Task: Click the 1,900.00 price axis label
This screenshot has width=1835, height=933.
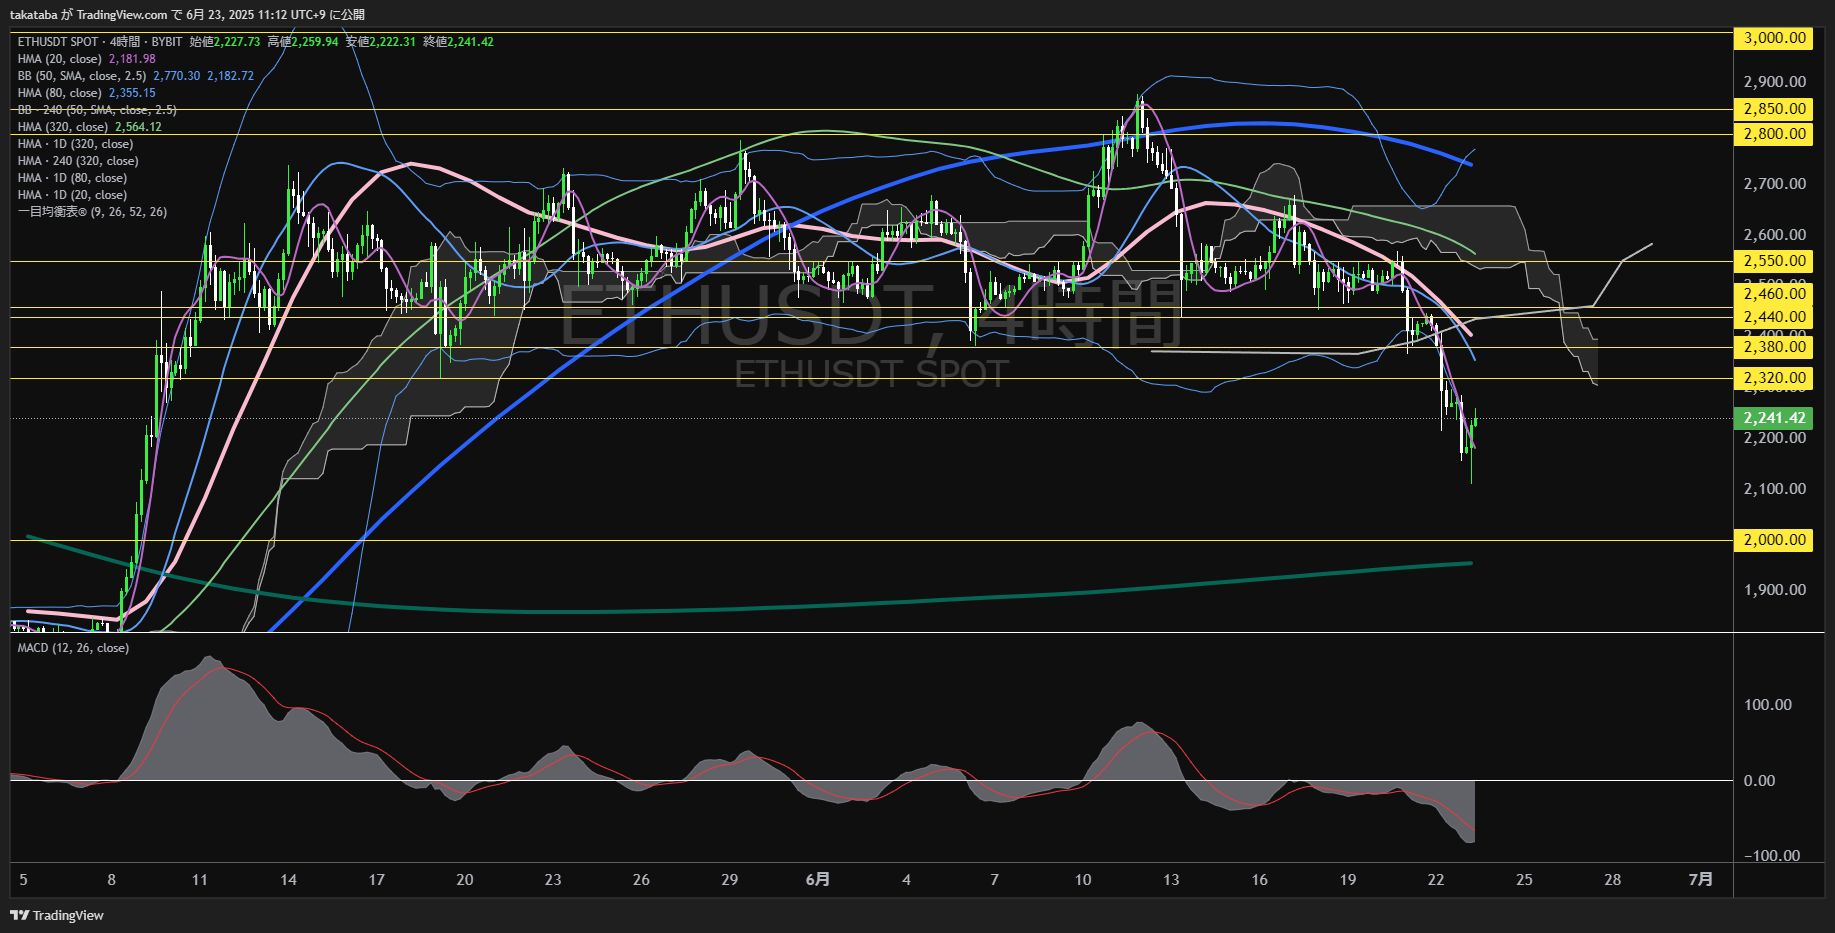Action: click(x=1774, y=590)
